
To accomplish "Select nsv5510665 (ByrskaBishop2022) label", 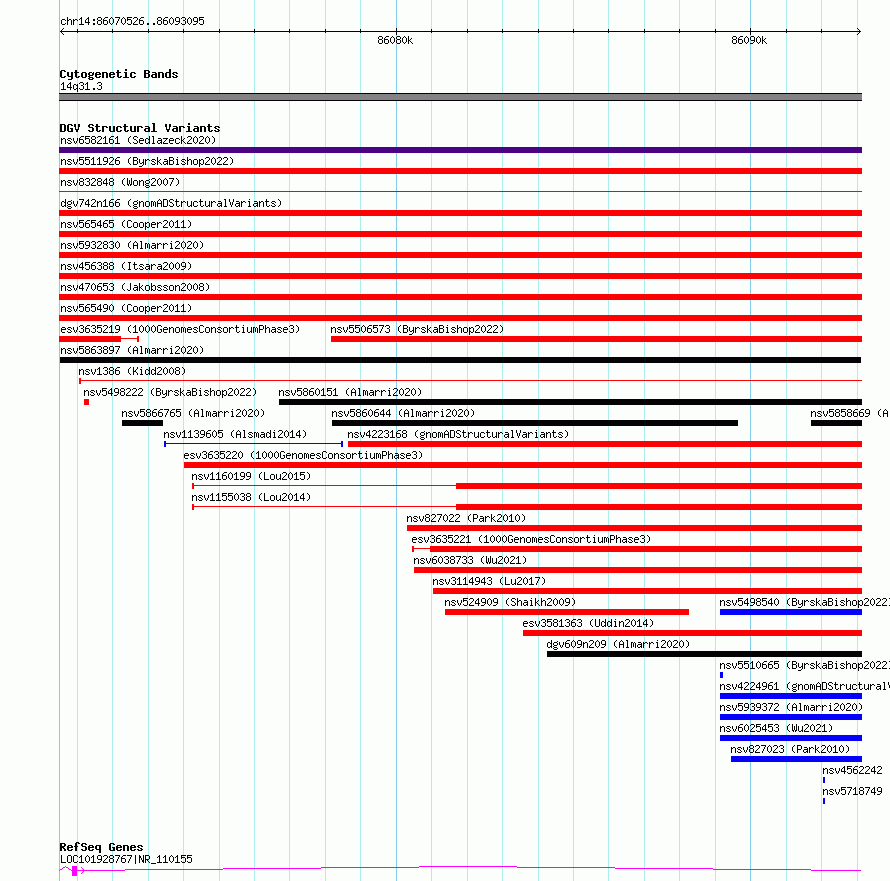I will point(804,665).
